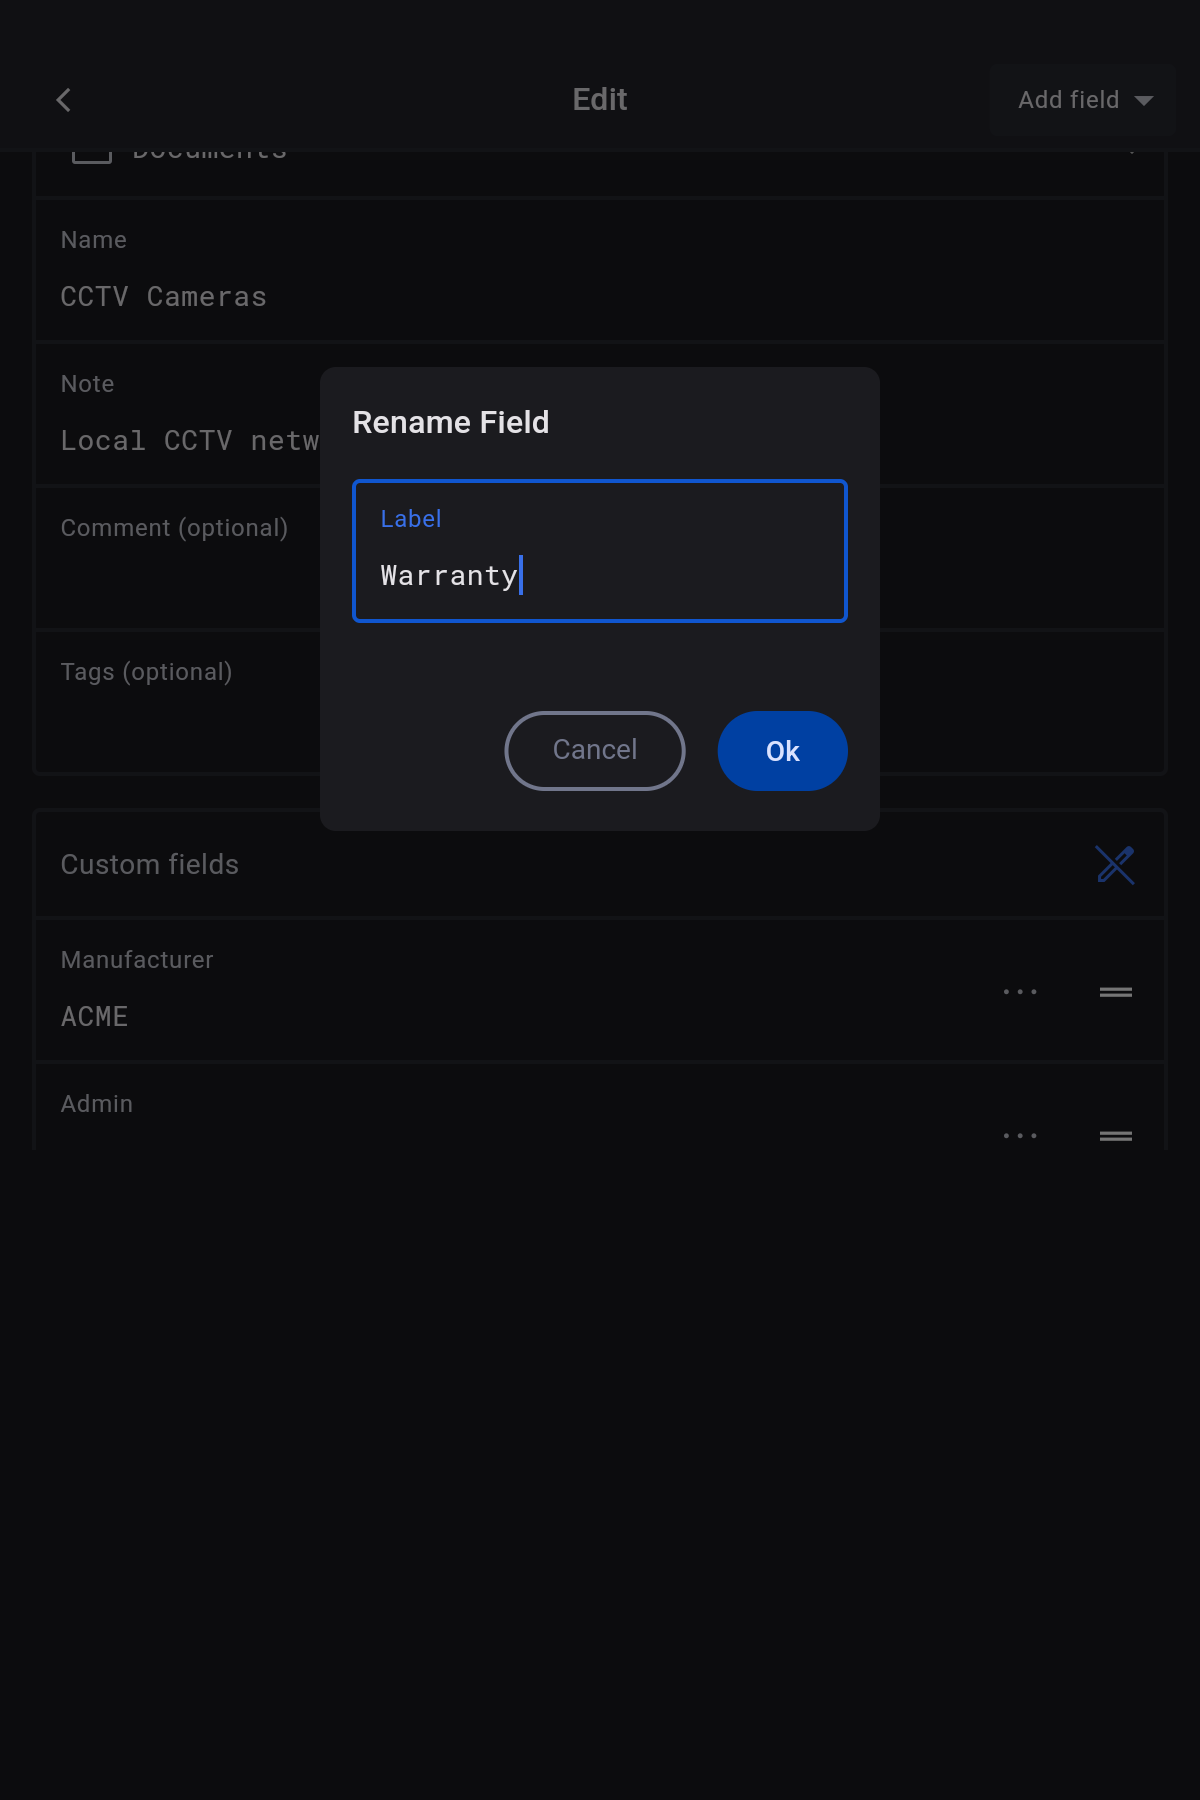Open the Add field dropdown
The image size is (1200, 1800).
(x=1084, y=100)
